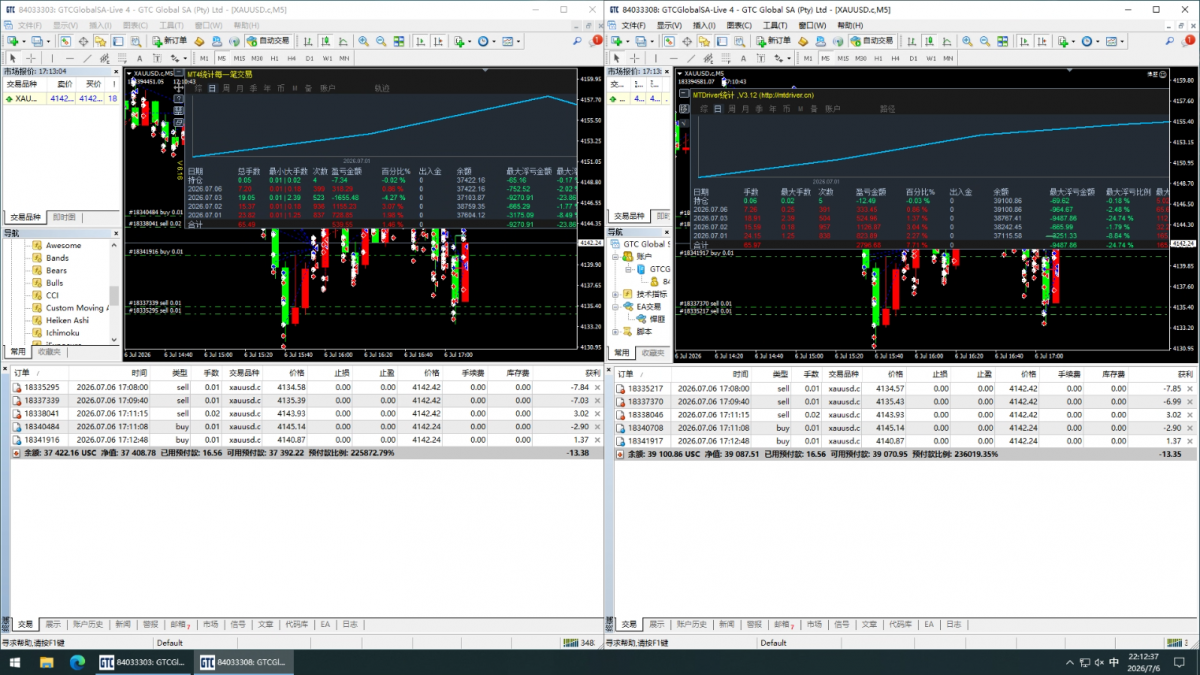1200x675 pixels.
Task: Open 图表(C) menu in left window
Action: click(136, 25)
